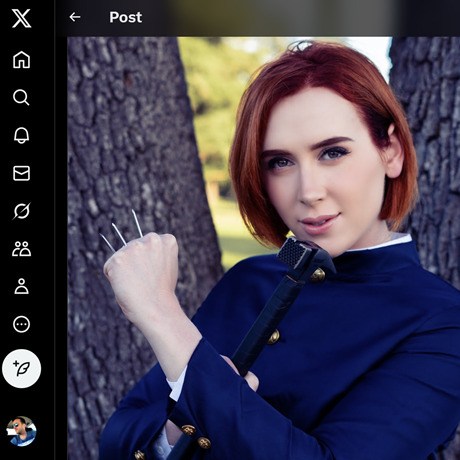Go to the Home timeline
Image resolution: width=460 pixels, height=460 pixels.
[22, 60]
